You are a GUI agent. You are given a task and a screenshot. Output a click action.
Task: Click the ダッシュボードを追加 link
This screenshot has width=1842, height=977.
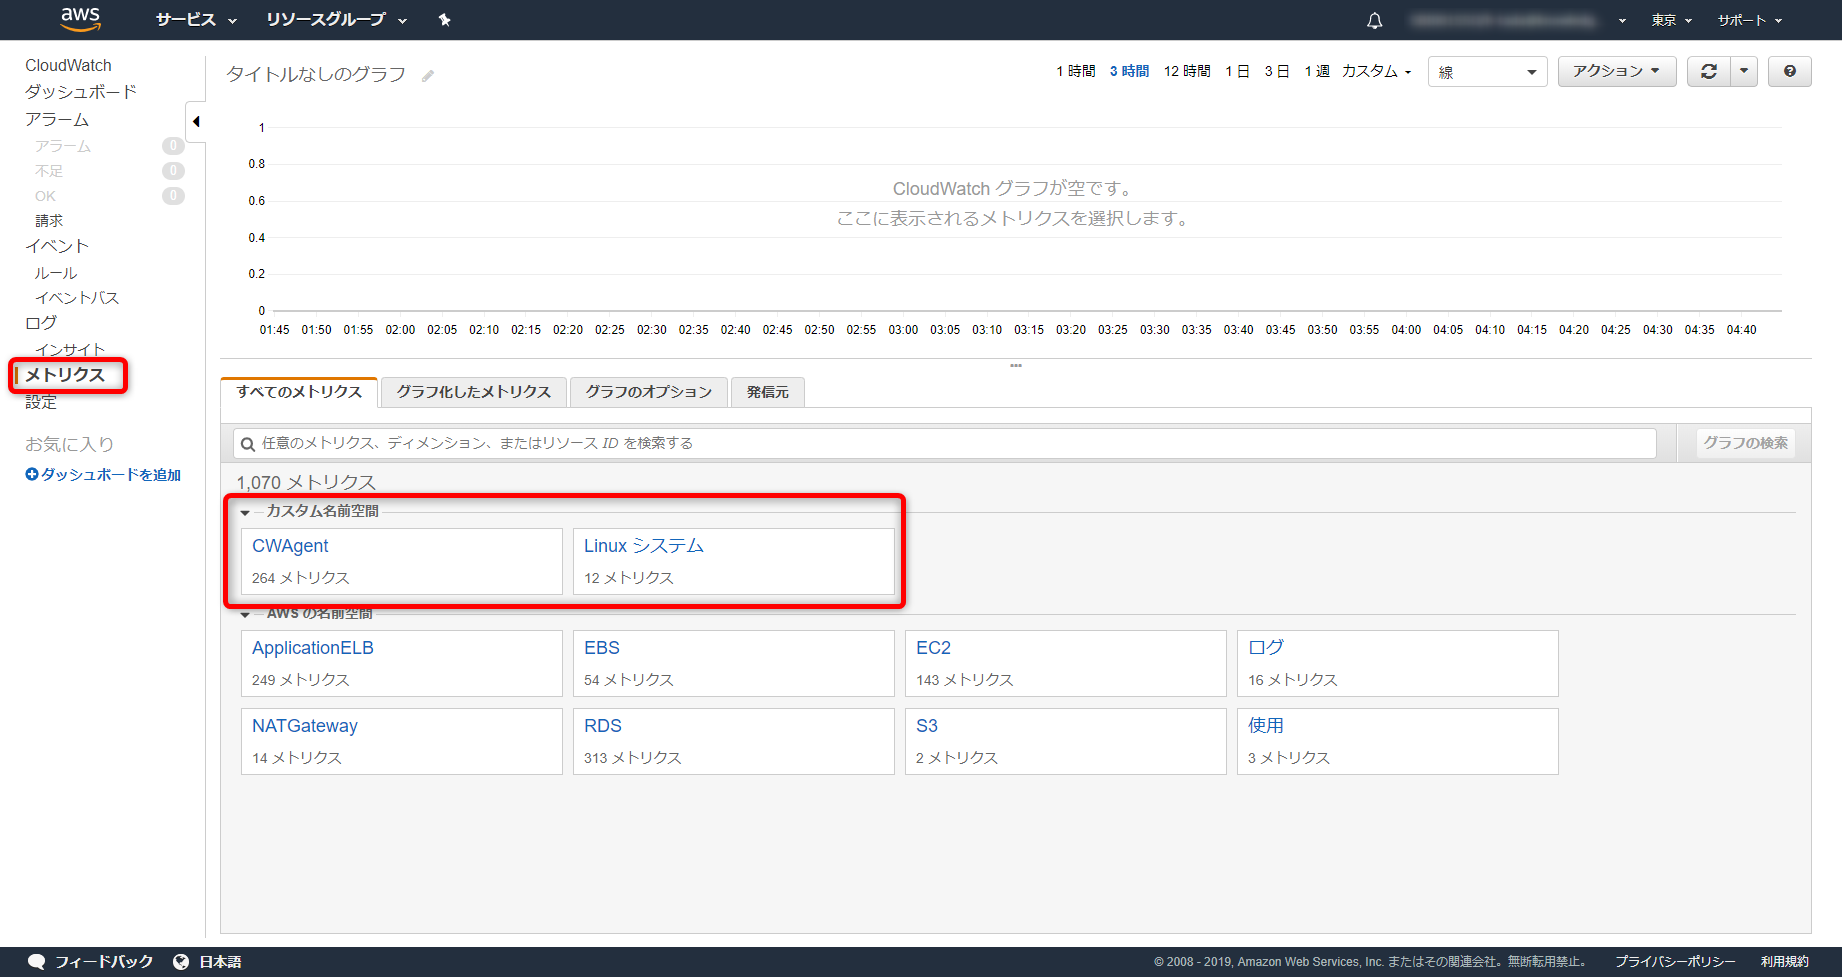tap(111, 475)
